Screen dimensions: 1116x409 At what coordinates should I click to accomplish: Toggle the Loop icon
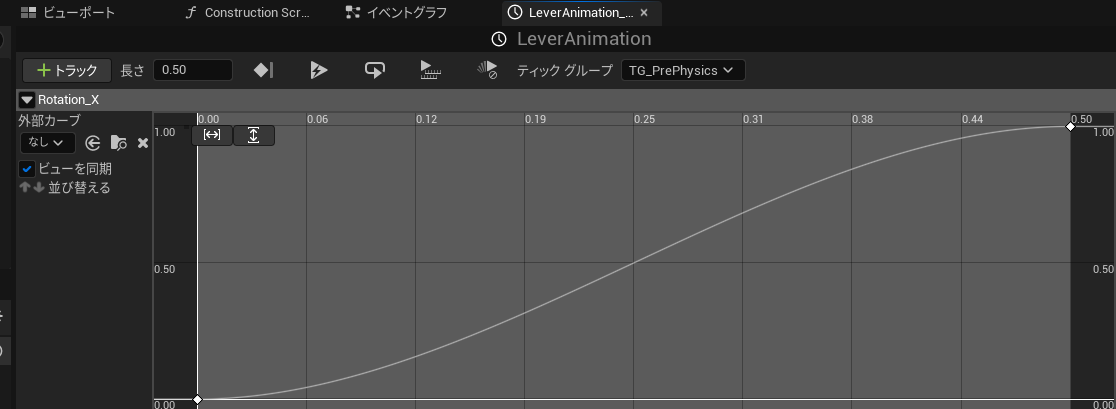coord(374,70)
